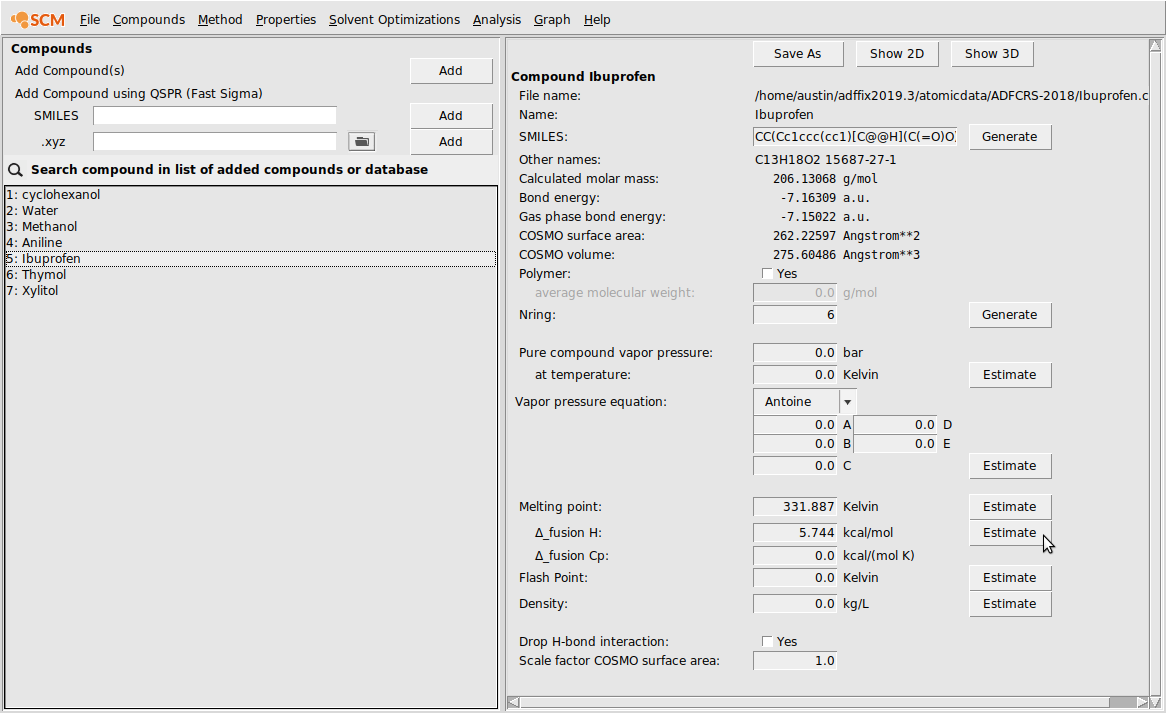
Task: Click the Show 3D button
Action: pyautogui.click(x=992, y=54)
